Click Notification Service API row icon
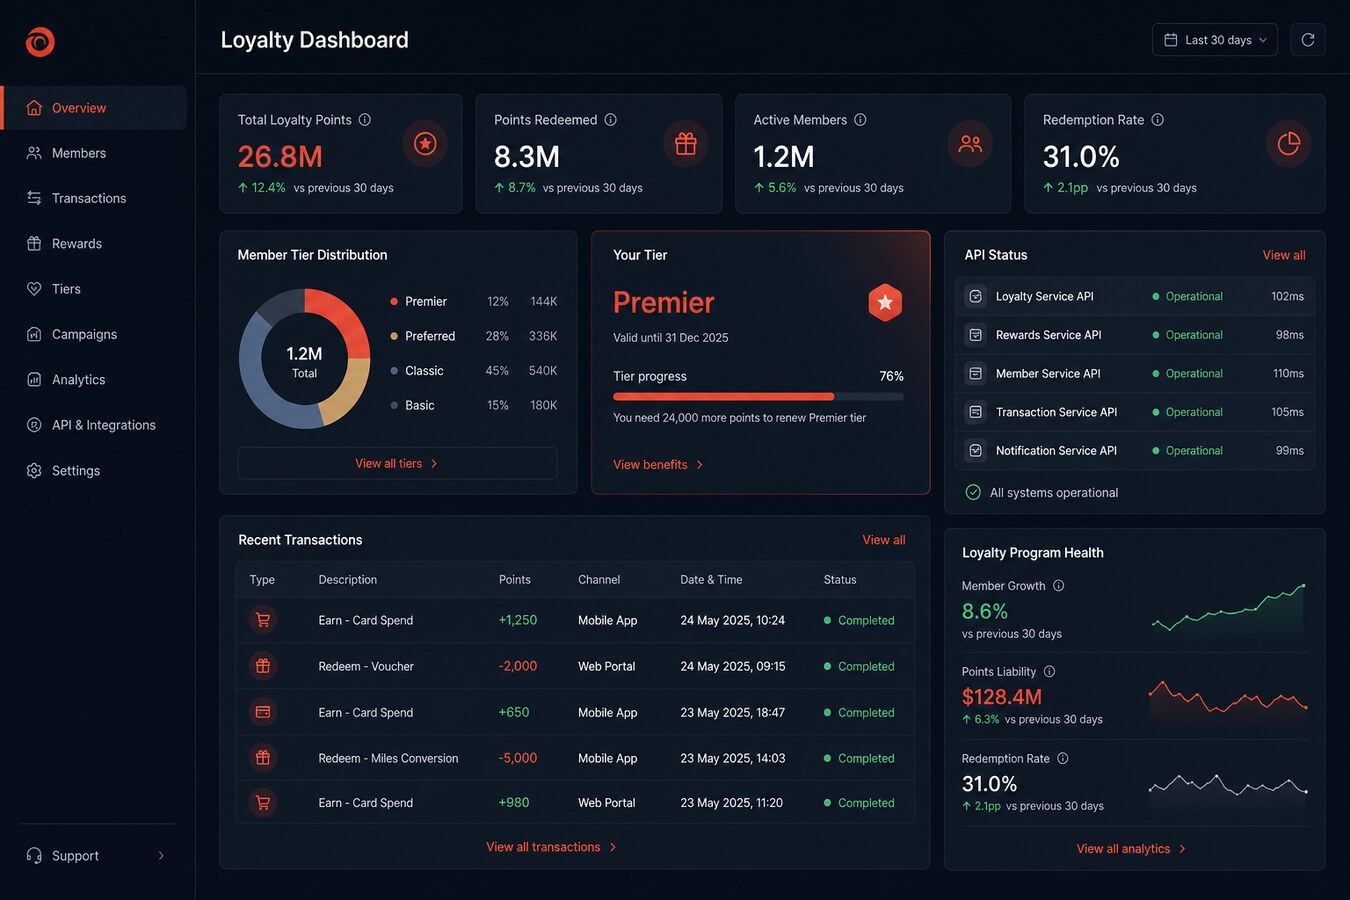The width and height of the screenshot is (1350, 900). coord(975,451)
